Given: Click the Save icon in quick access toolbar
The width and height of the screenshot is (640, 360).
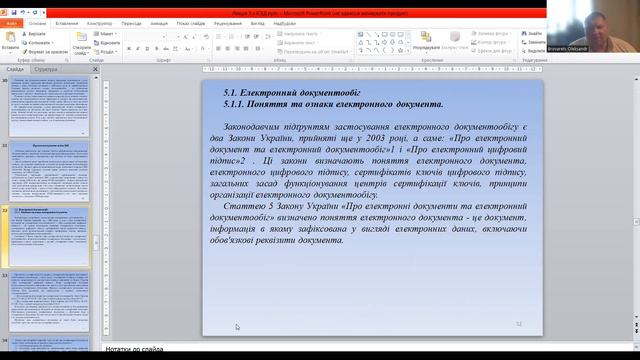Looking at the screenshot, I should coord(14,13).
